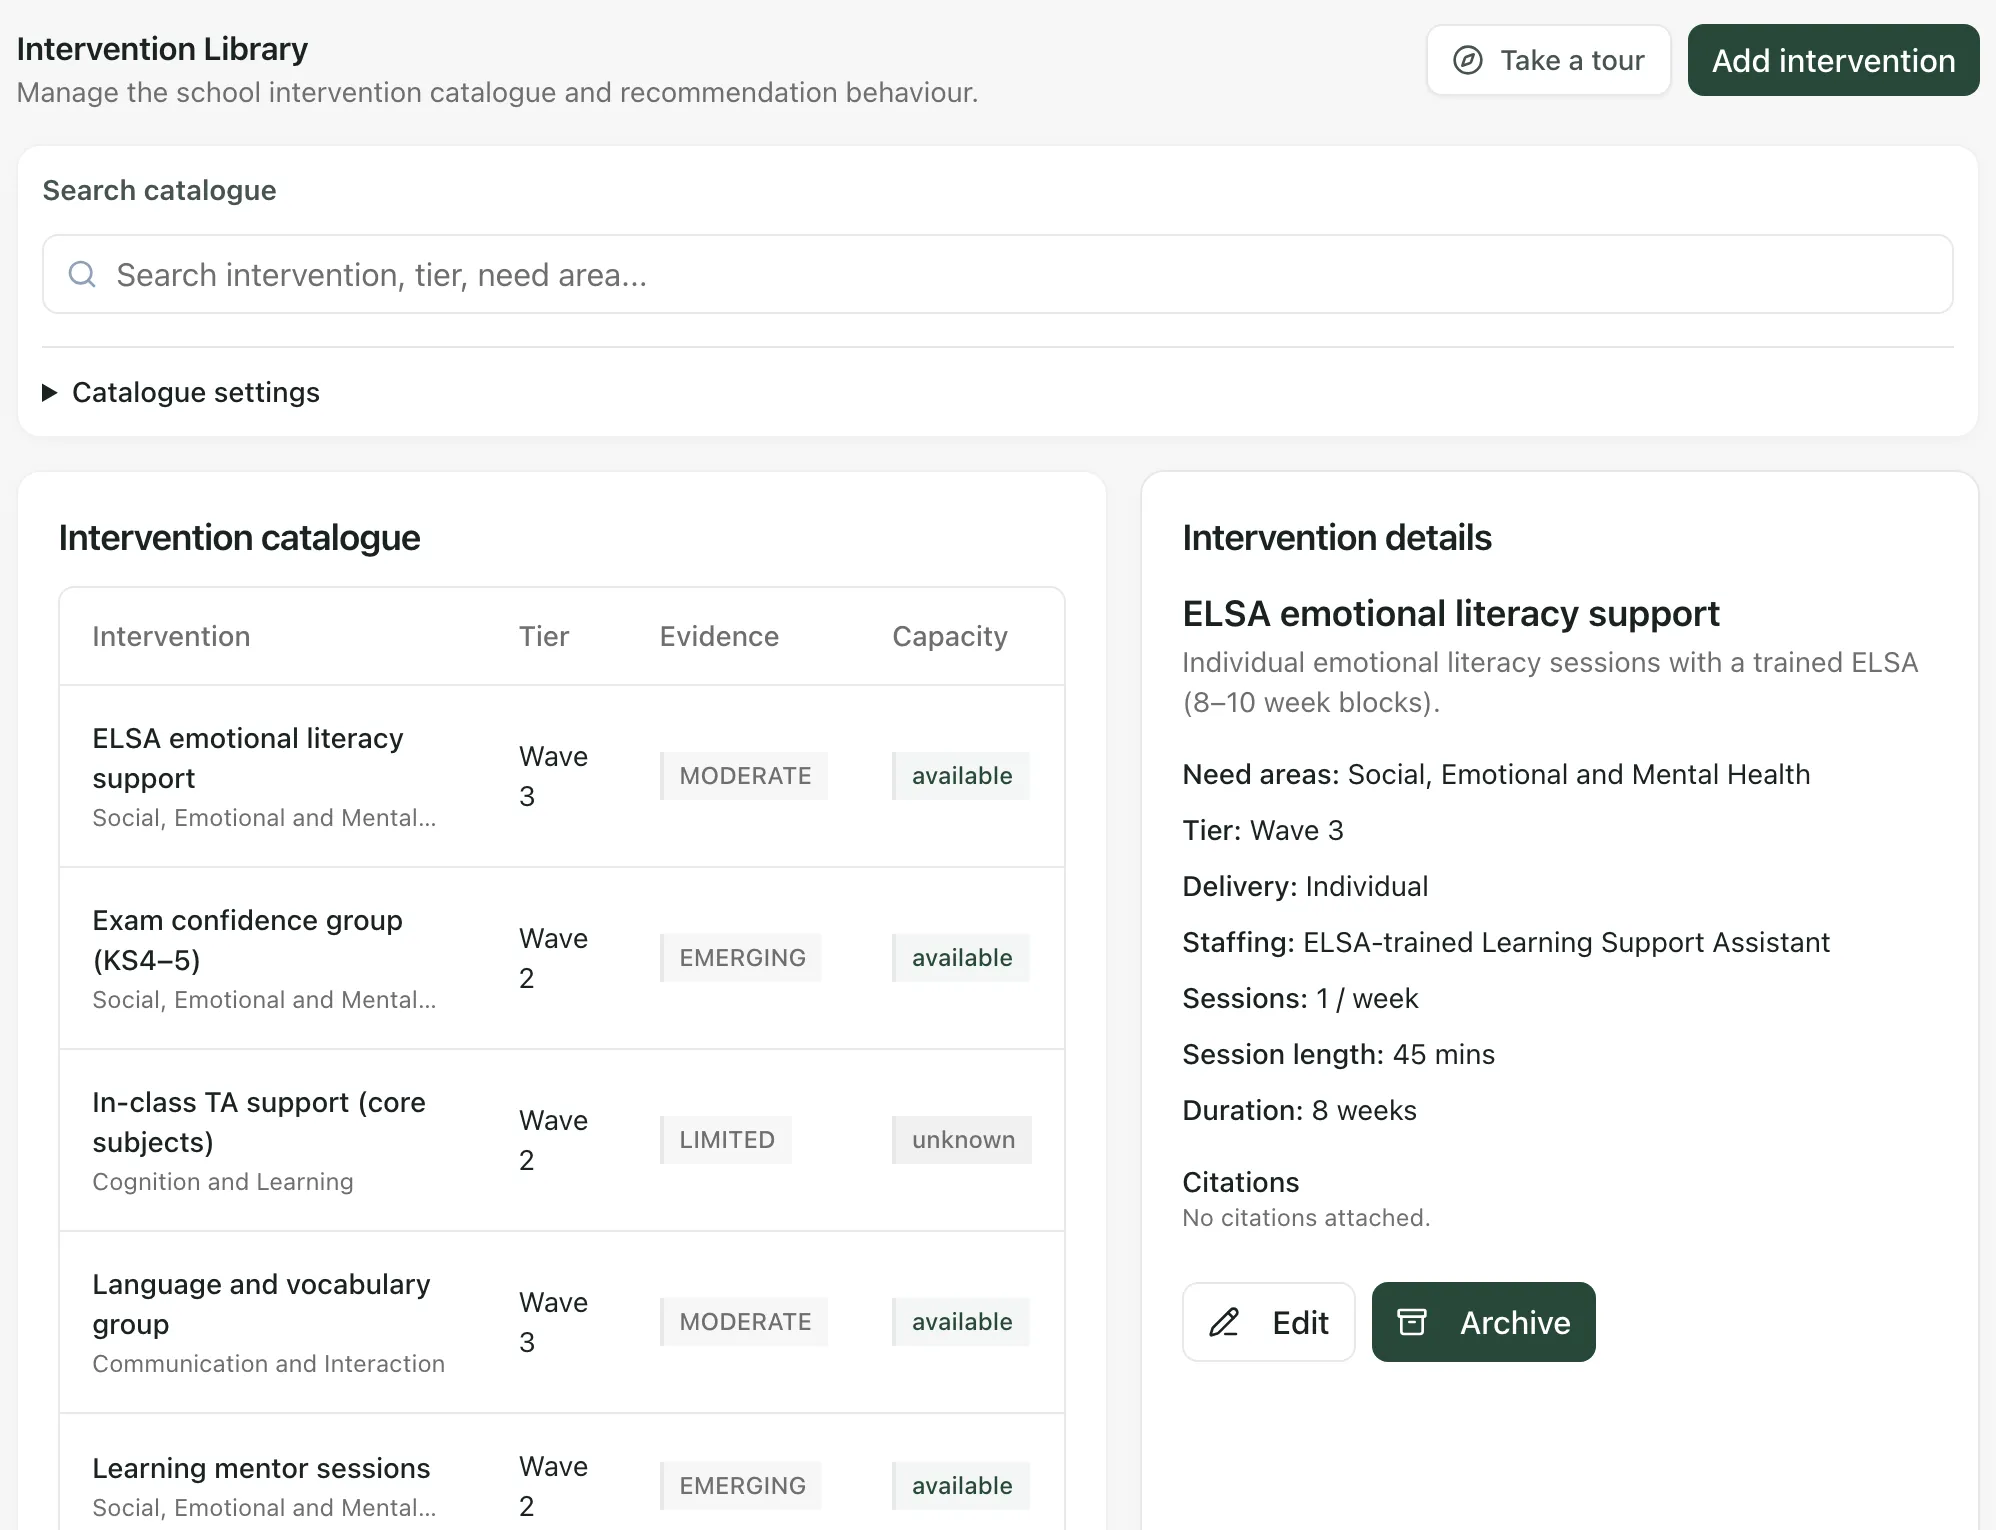Image resolution: width=1996 pixels, height=1530 pixels.
Task: Select In-class TA support (core subjects) row
Action: click(x=562, y=1140)
